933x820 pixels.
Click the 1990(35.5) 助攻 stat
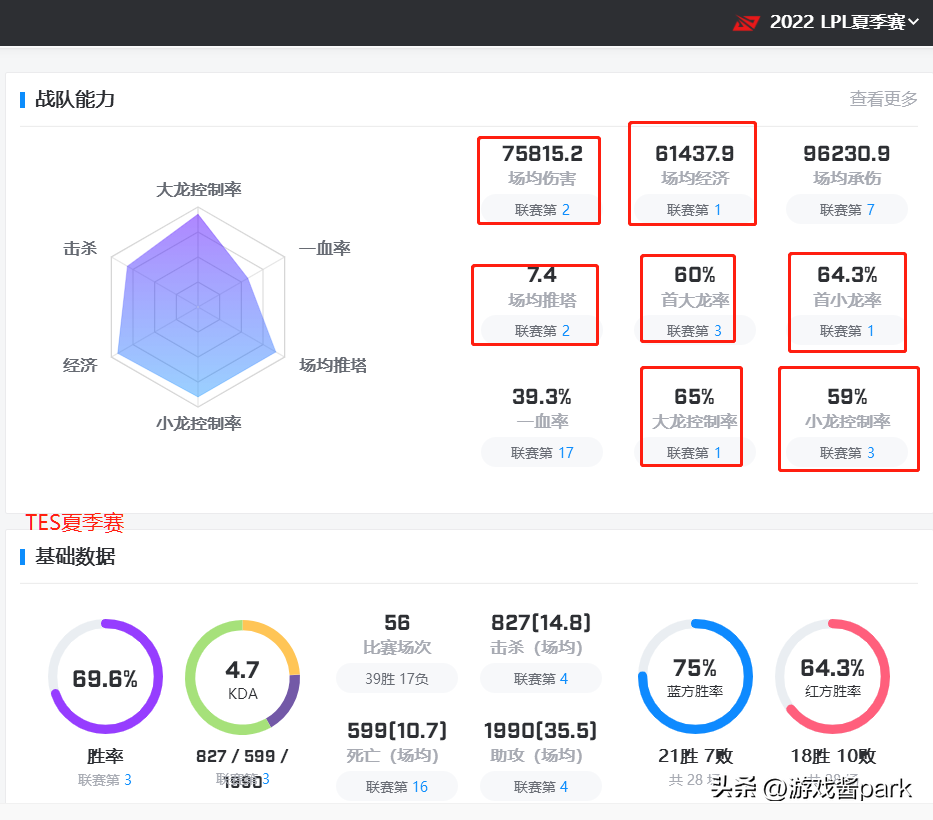click(541, 743)
